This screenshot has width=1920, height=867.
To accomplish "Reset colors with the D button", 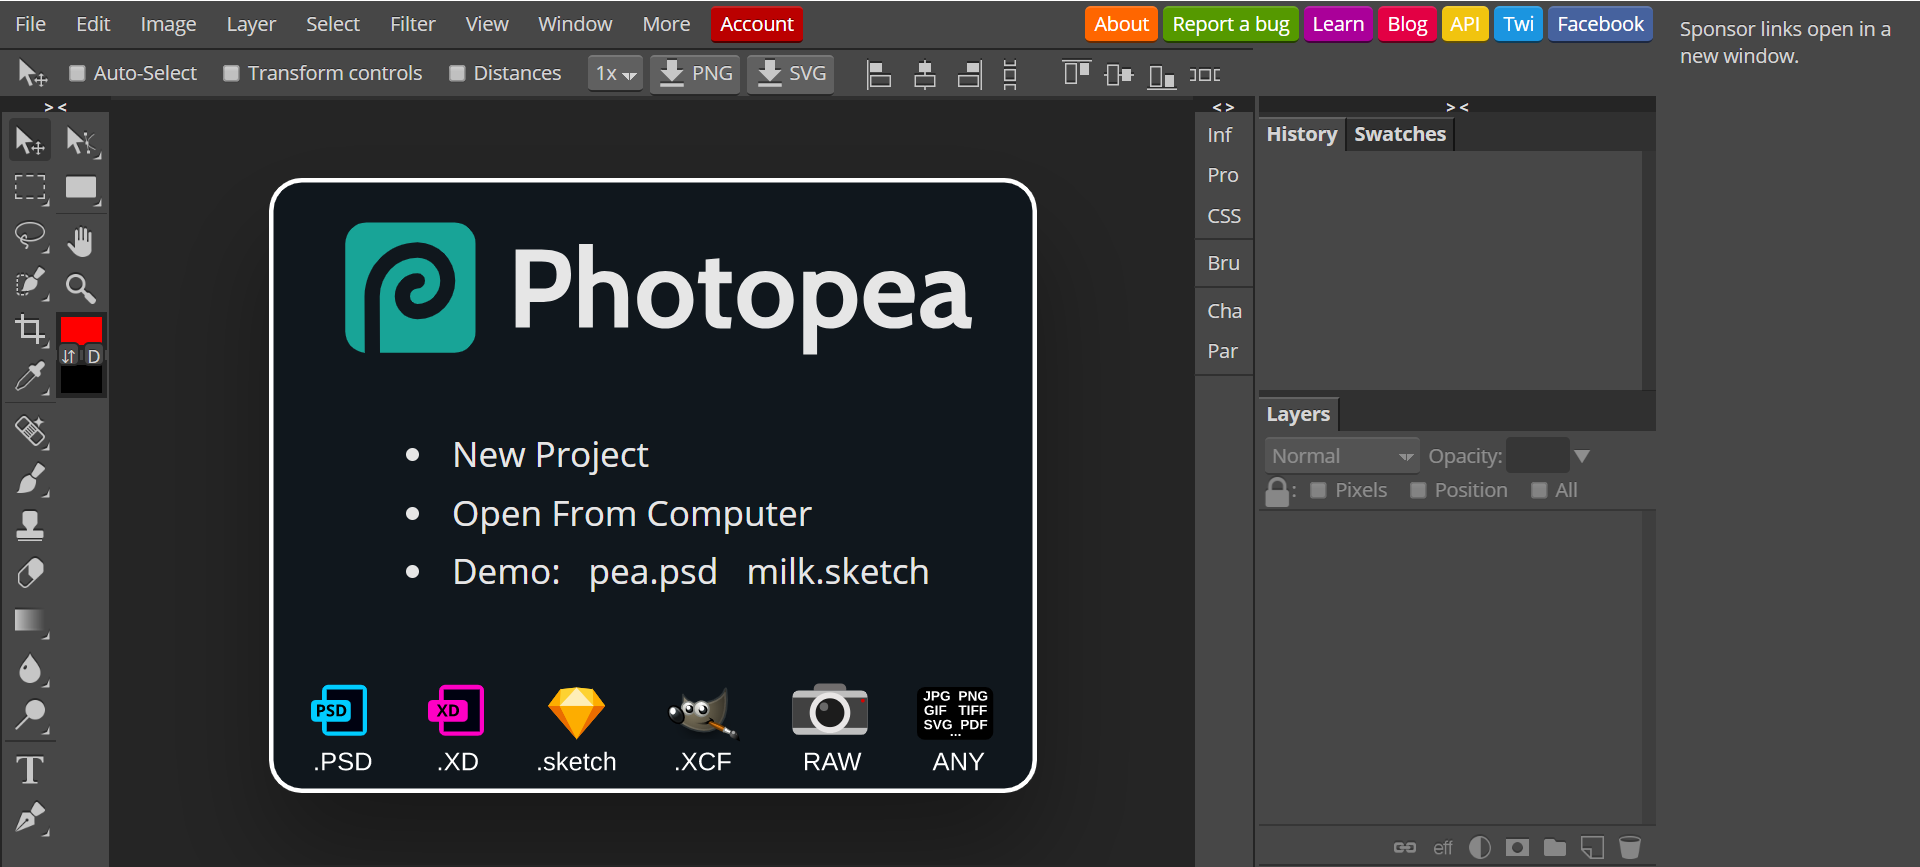I will click(x=93, y=356).
